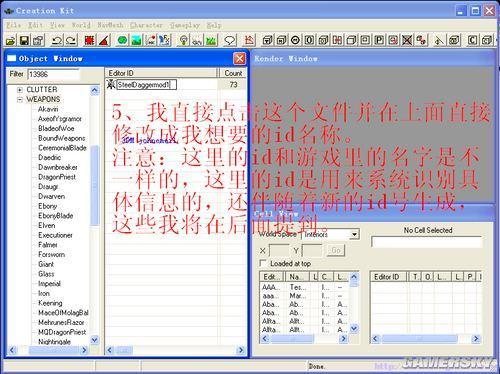
Task: Click the landscape heightmap toolbar icon
Action: click(136, 41)
